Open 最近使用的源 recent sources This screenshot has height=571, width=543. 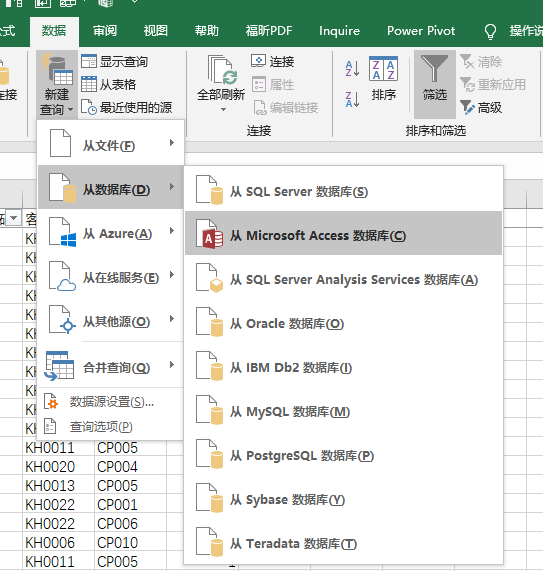[126, 107]
